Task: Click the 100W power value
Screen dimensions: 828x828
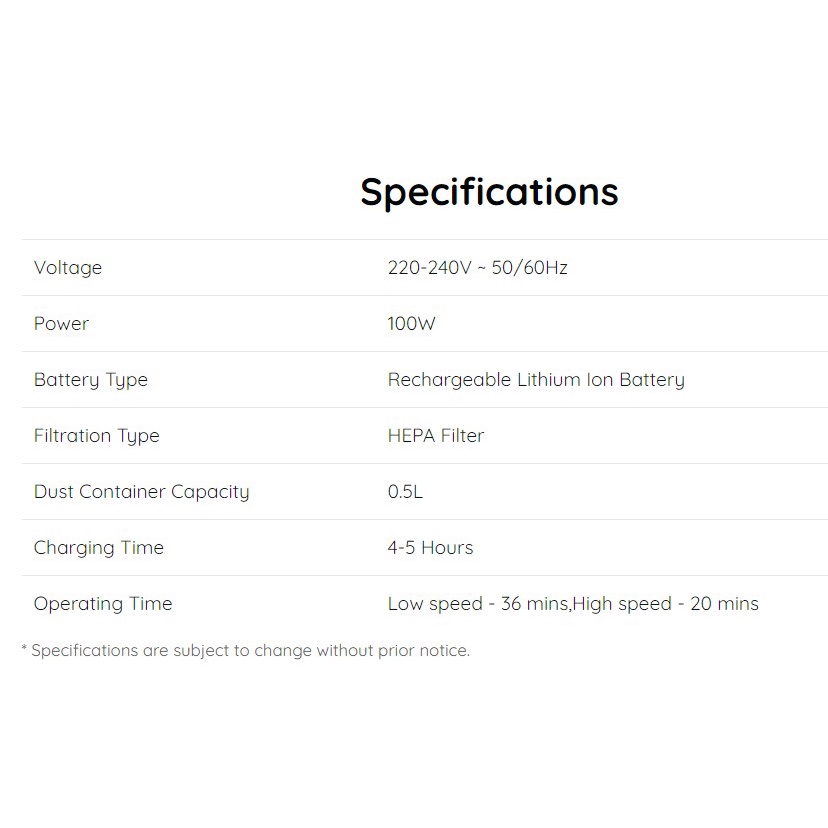Action: pos(412,324)
